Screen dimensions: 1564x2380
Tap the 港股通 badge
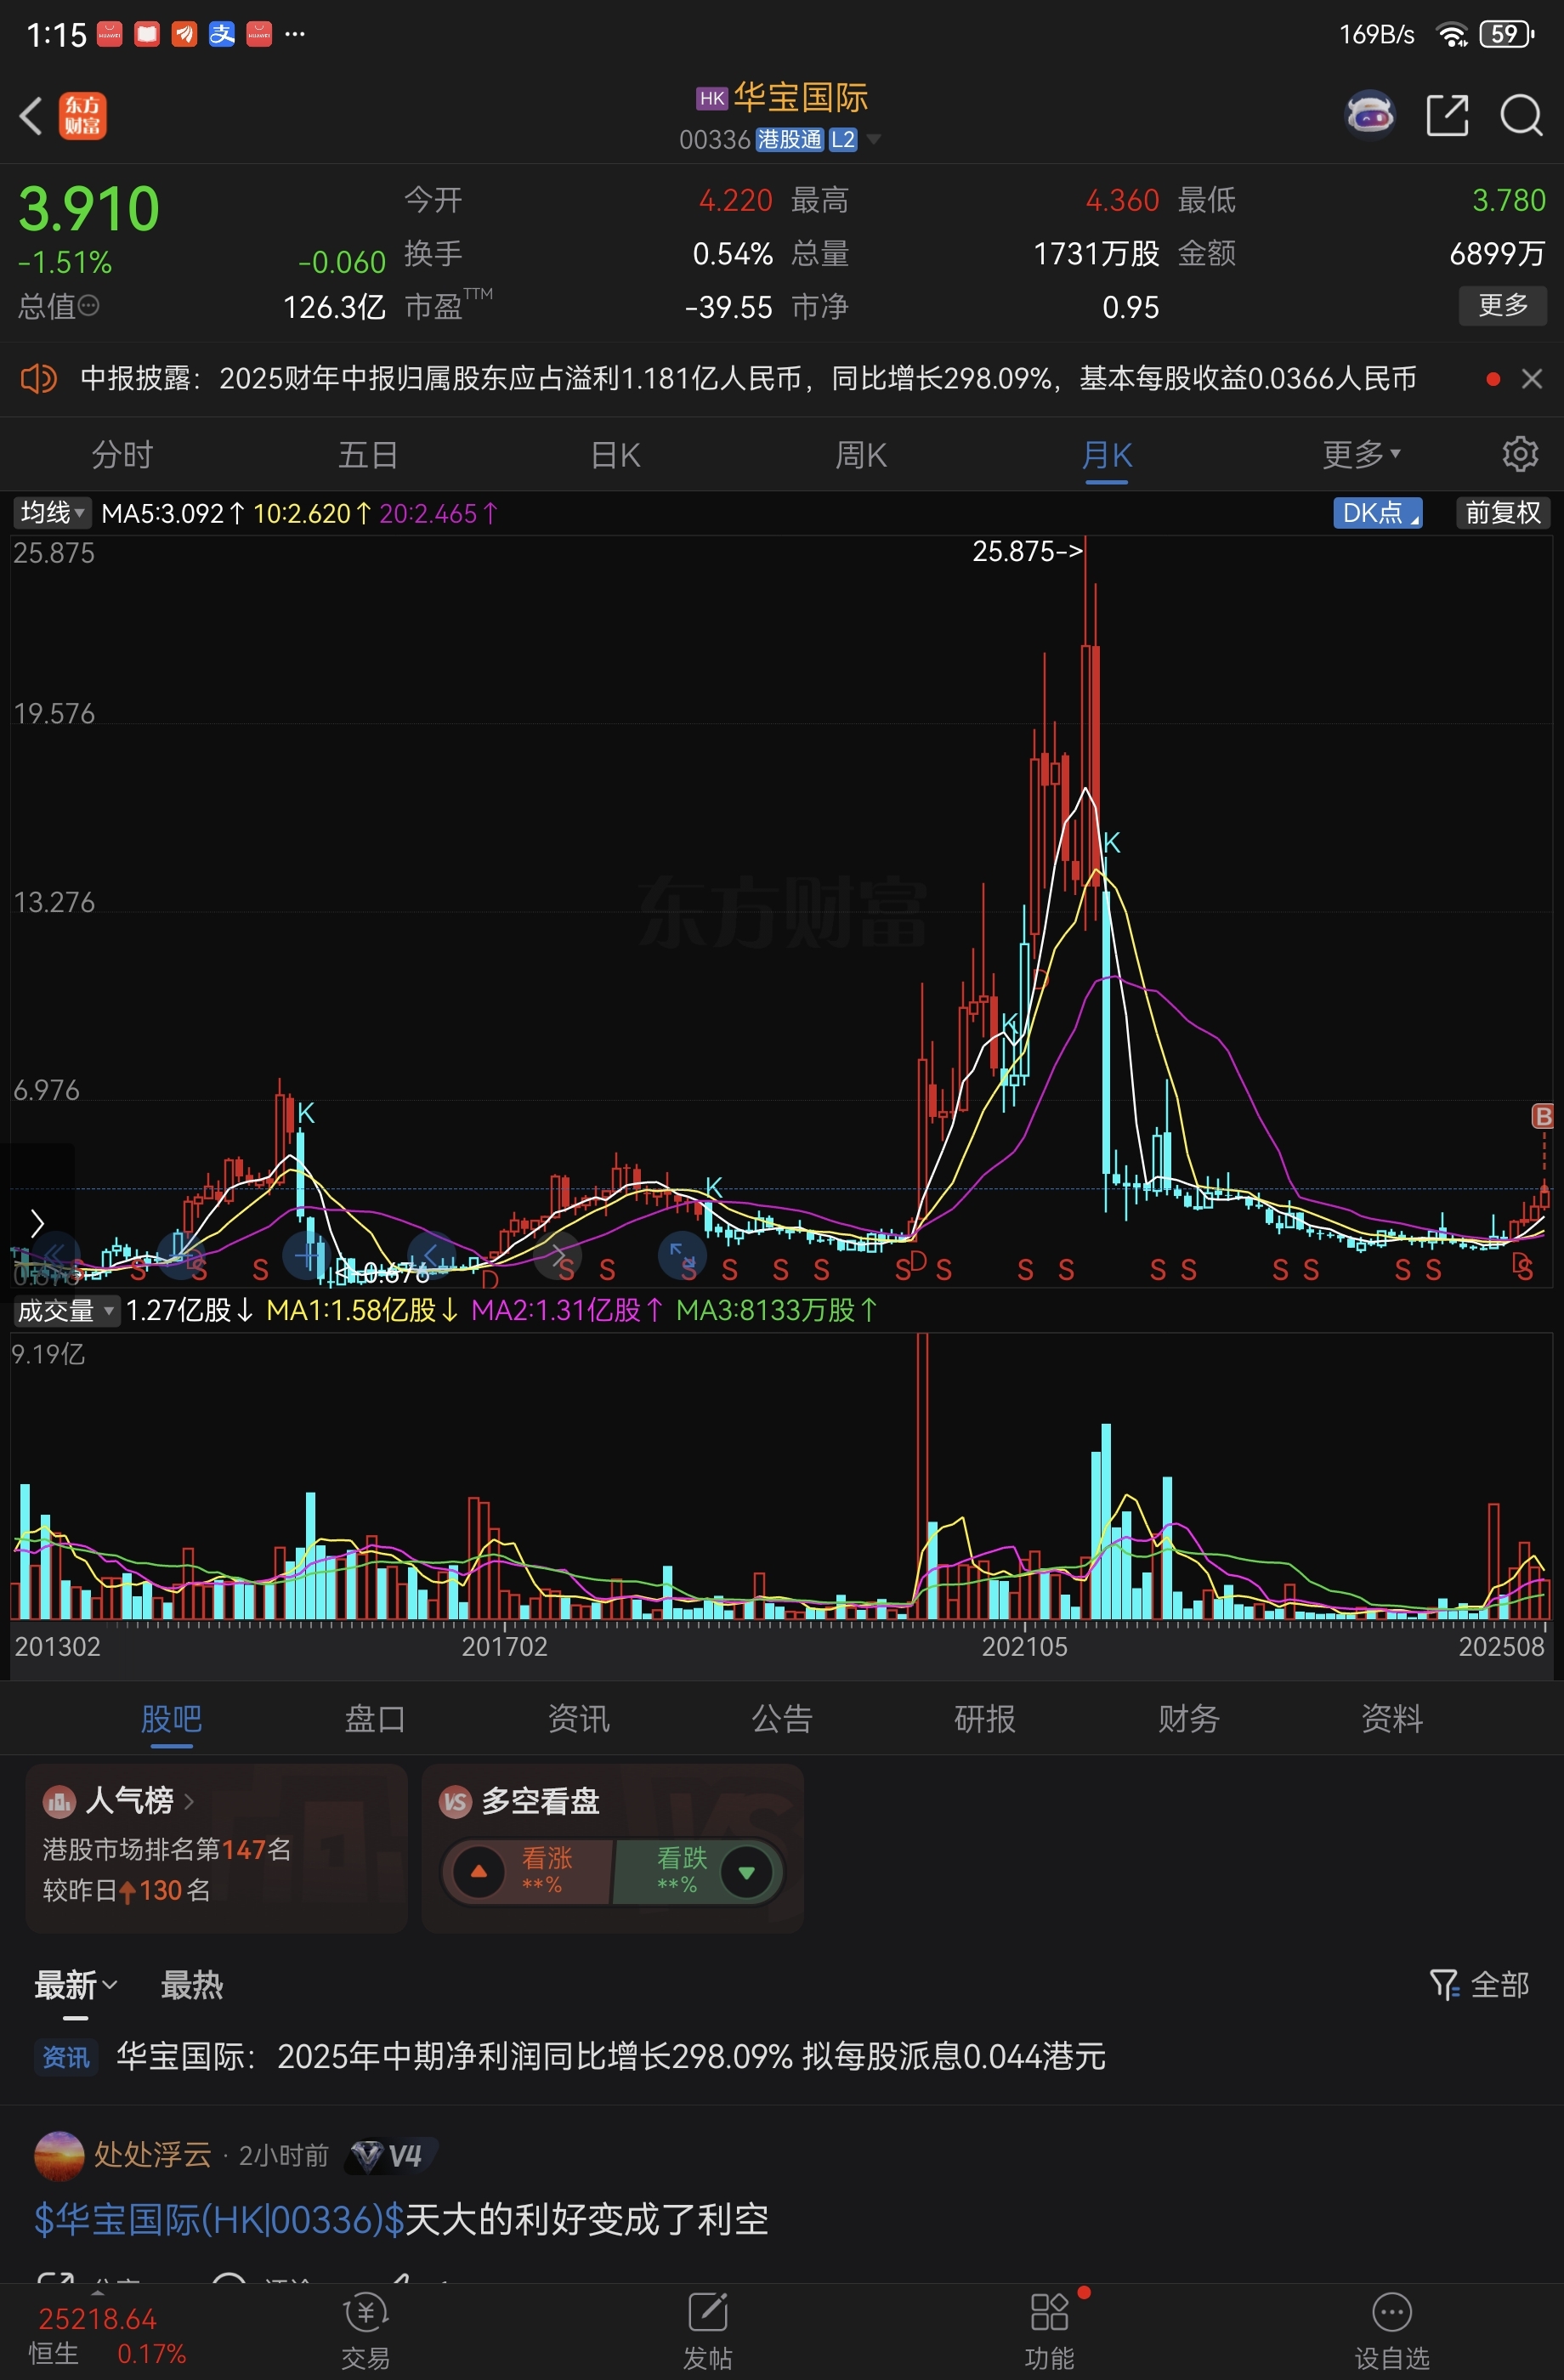[x=789, y=139]
